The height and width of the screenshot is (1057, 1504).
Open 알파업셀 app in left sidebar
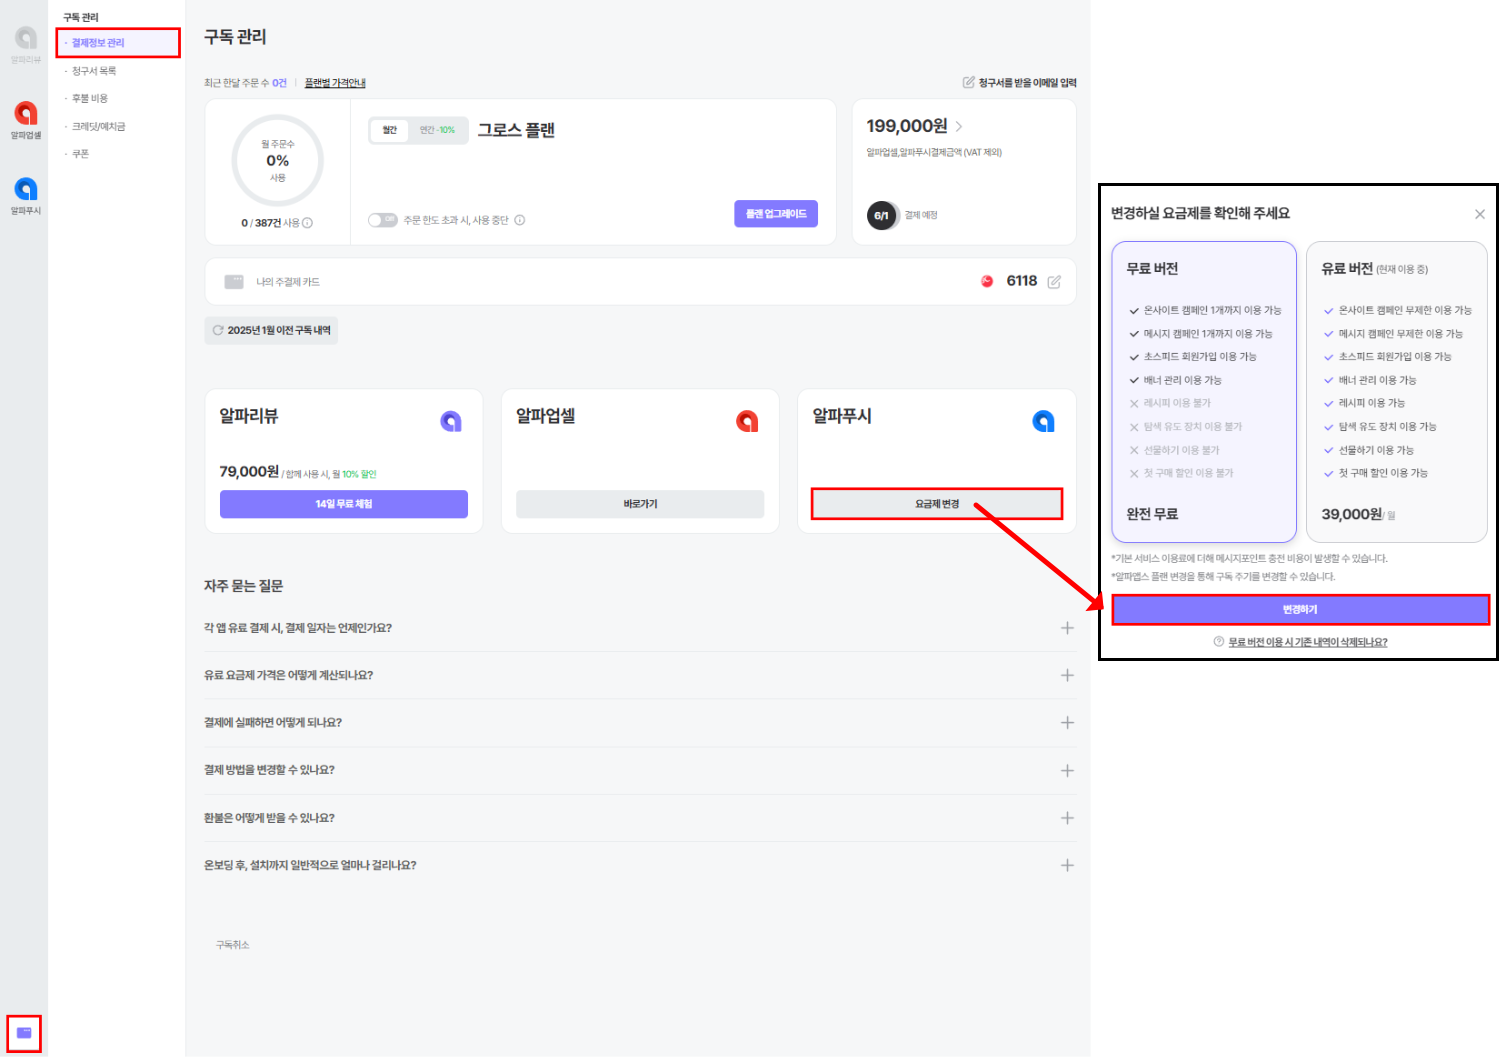pos(26,119)
